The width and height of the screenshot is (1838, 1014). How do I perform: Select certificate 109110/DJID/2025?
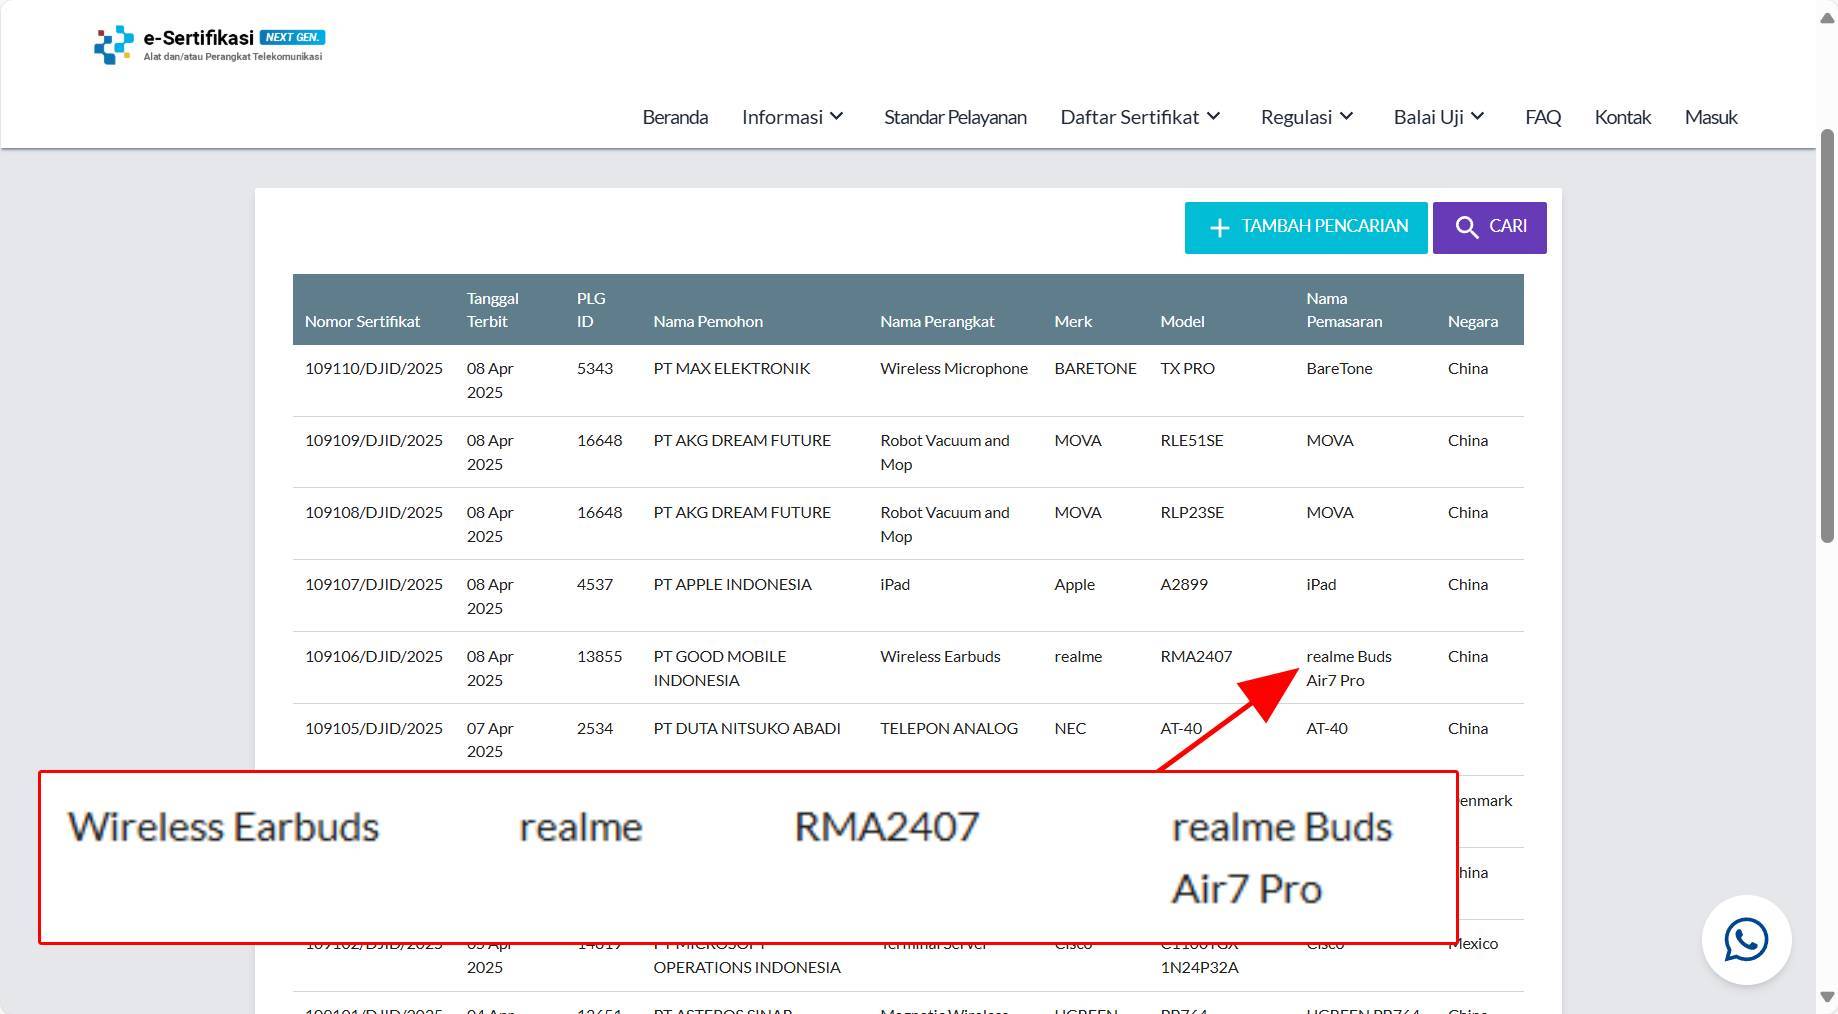tap(373, 368)
